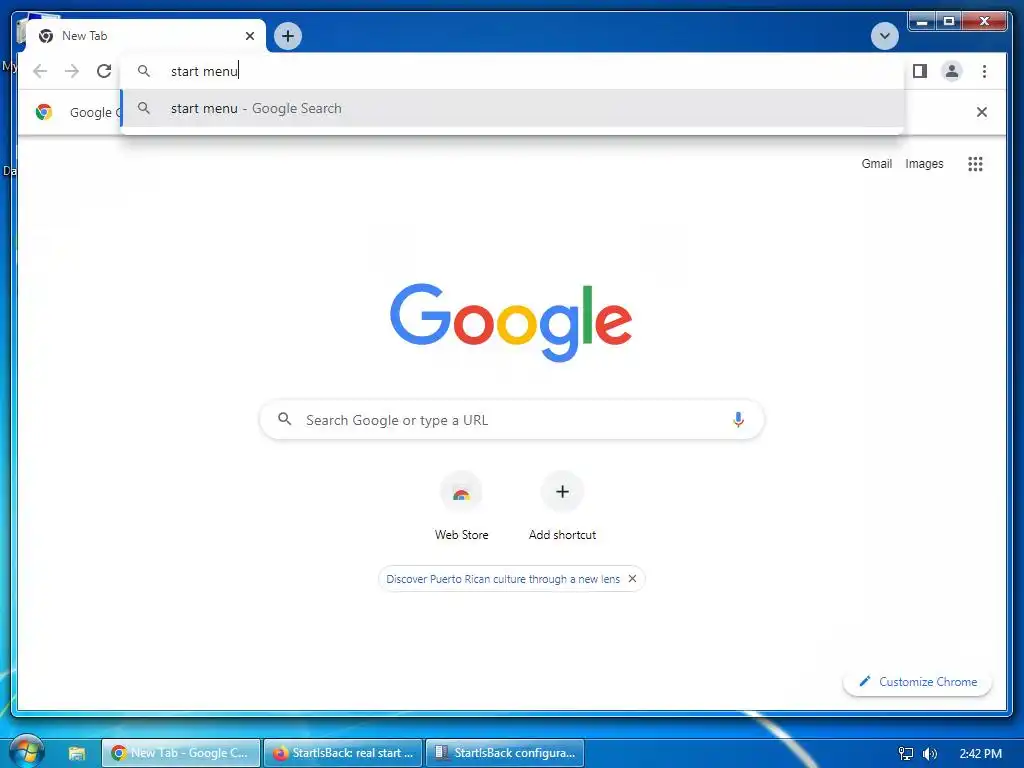
Task: Open the Google apps grid
Action: [975, 164]
